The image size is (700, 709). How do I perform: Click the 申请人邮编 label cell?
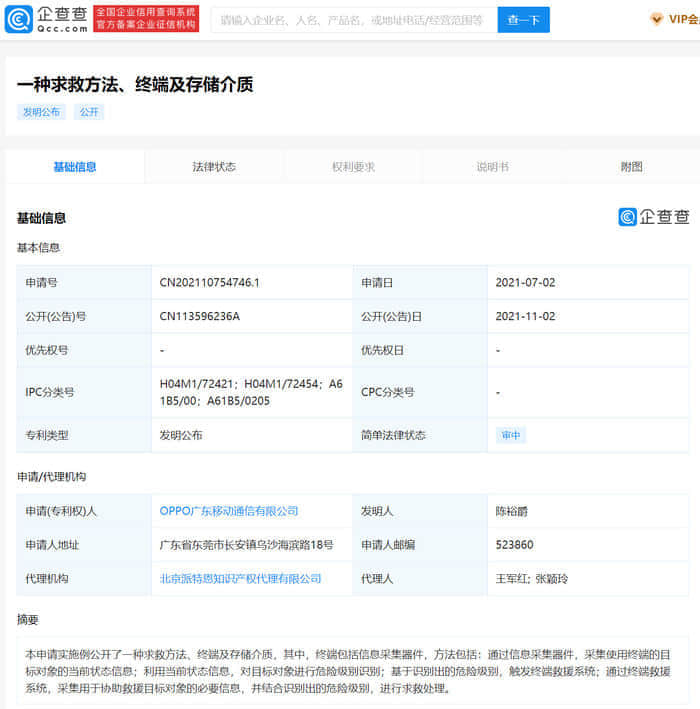420,545
